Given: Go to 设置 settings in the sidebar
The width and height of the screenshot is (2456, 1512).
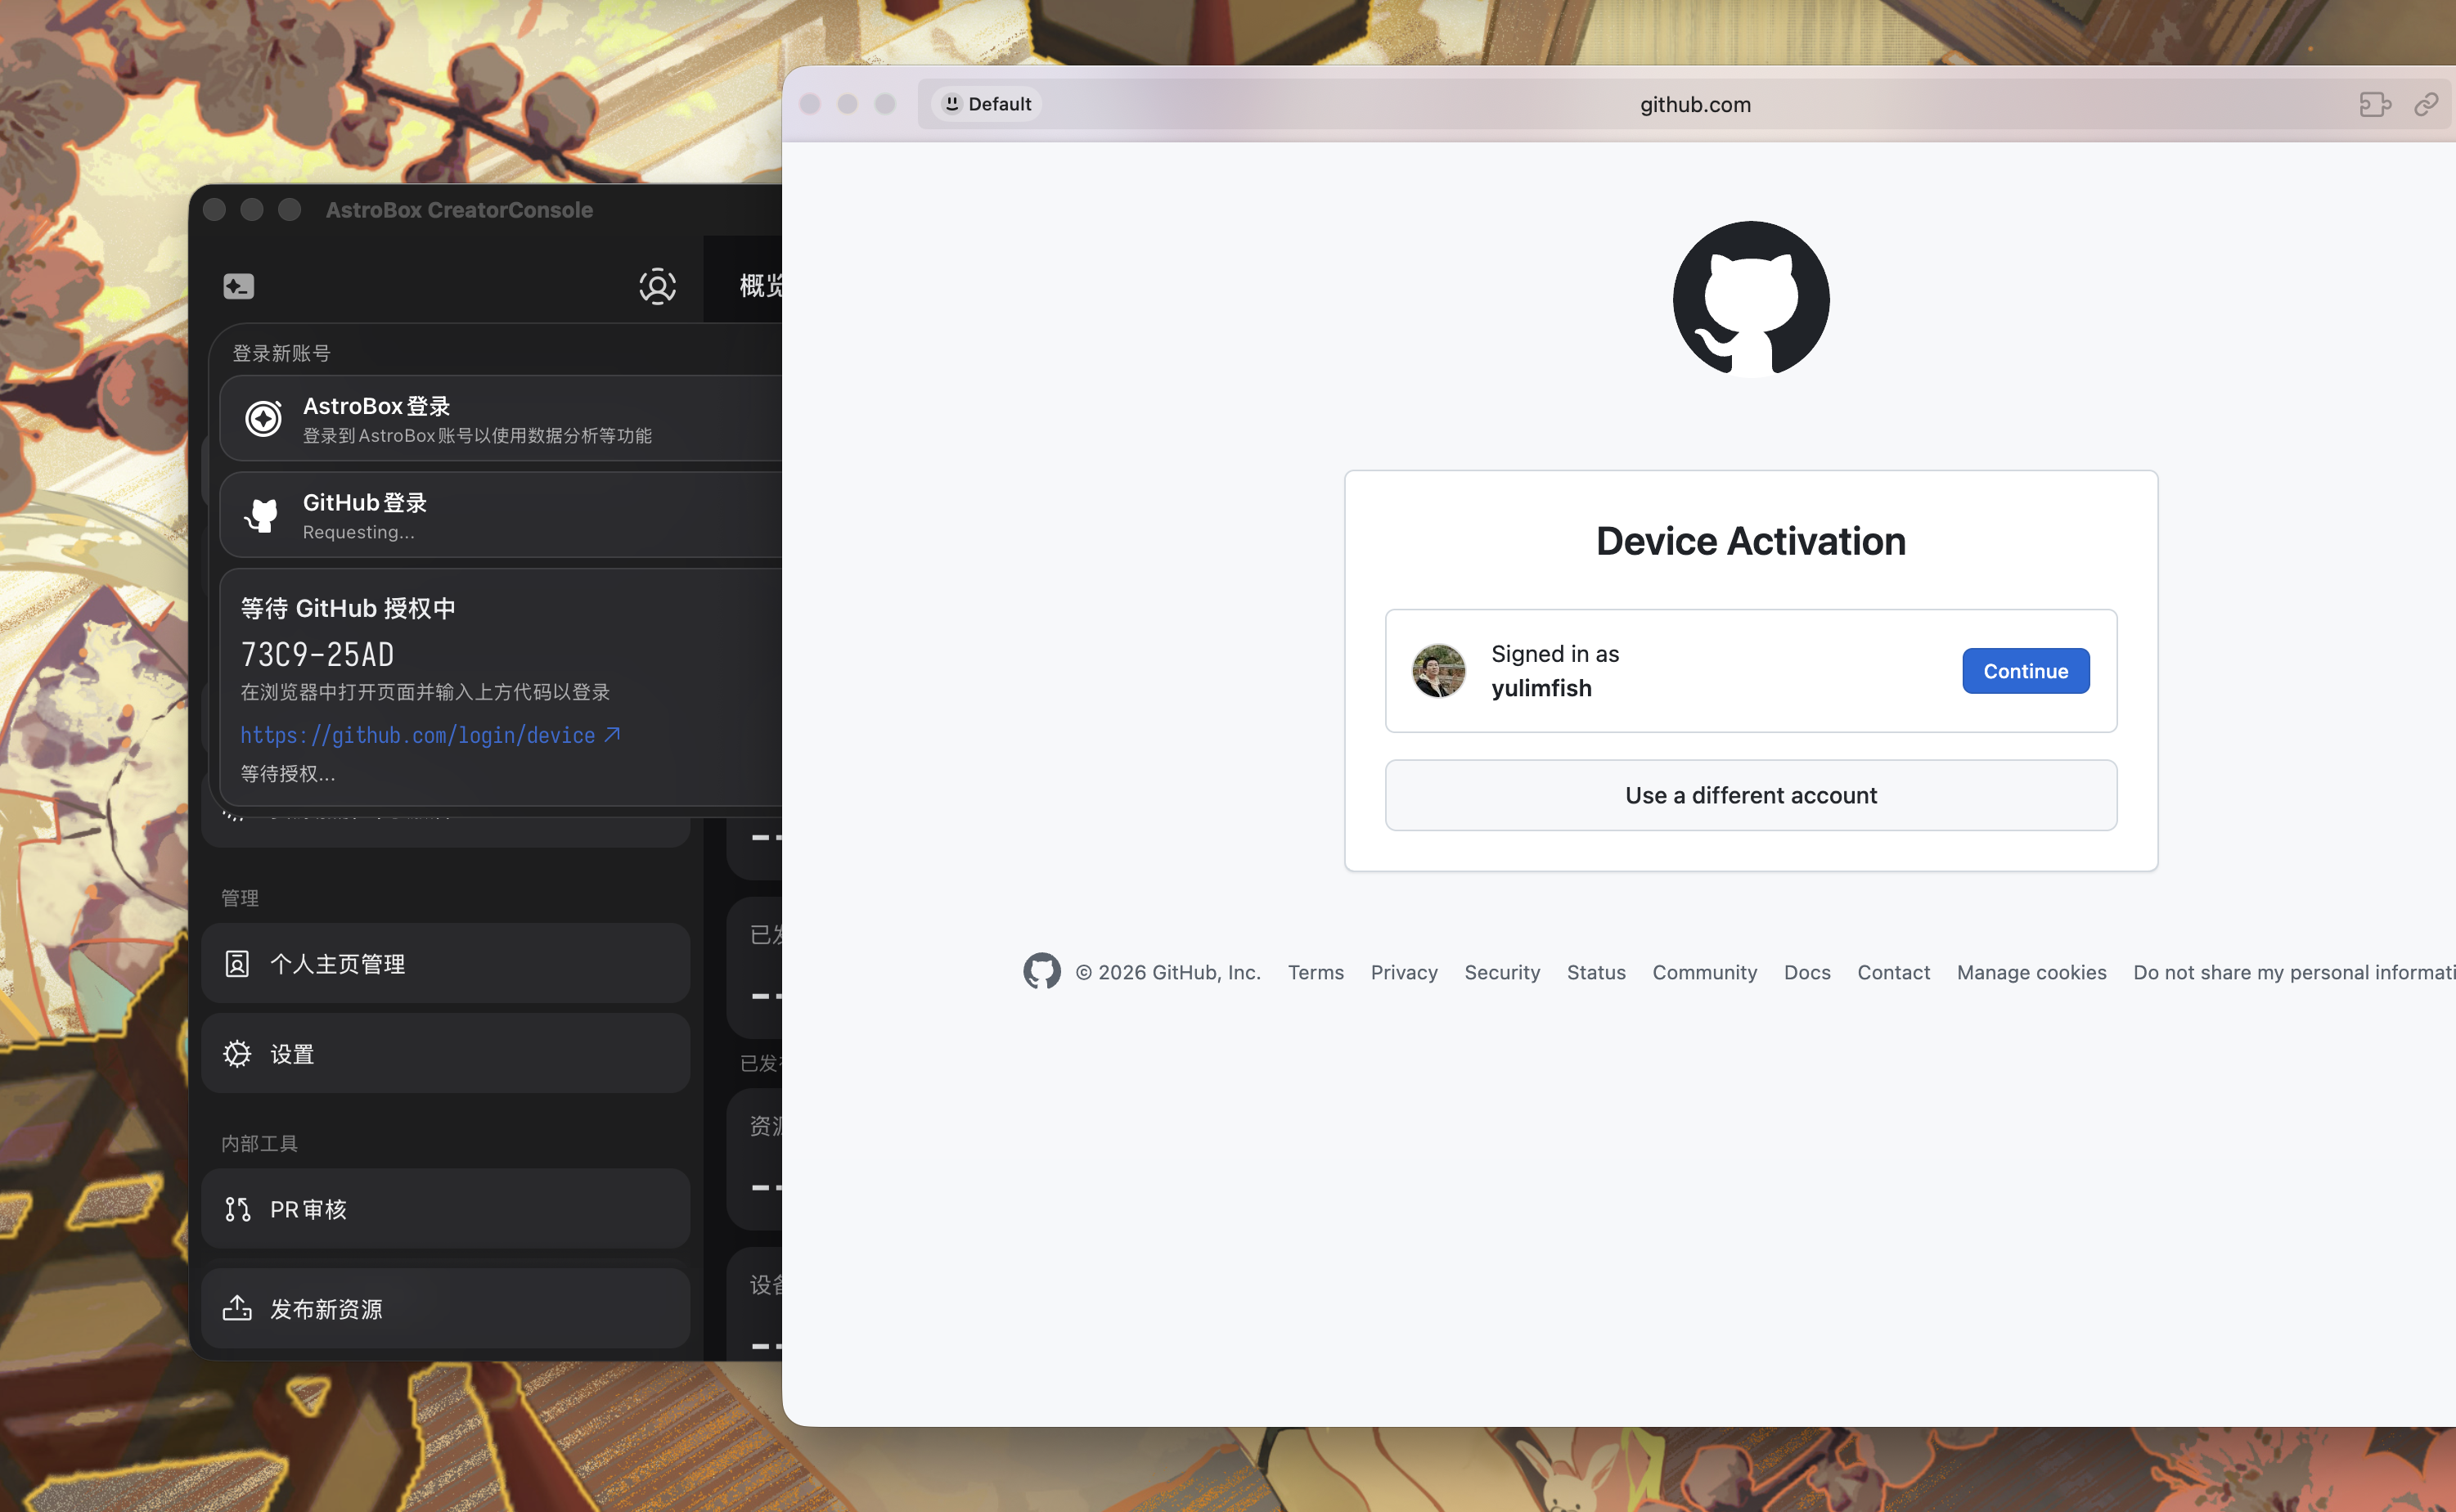Looking at the screenshot, I should coord(445,1054).
